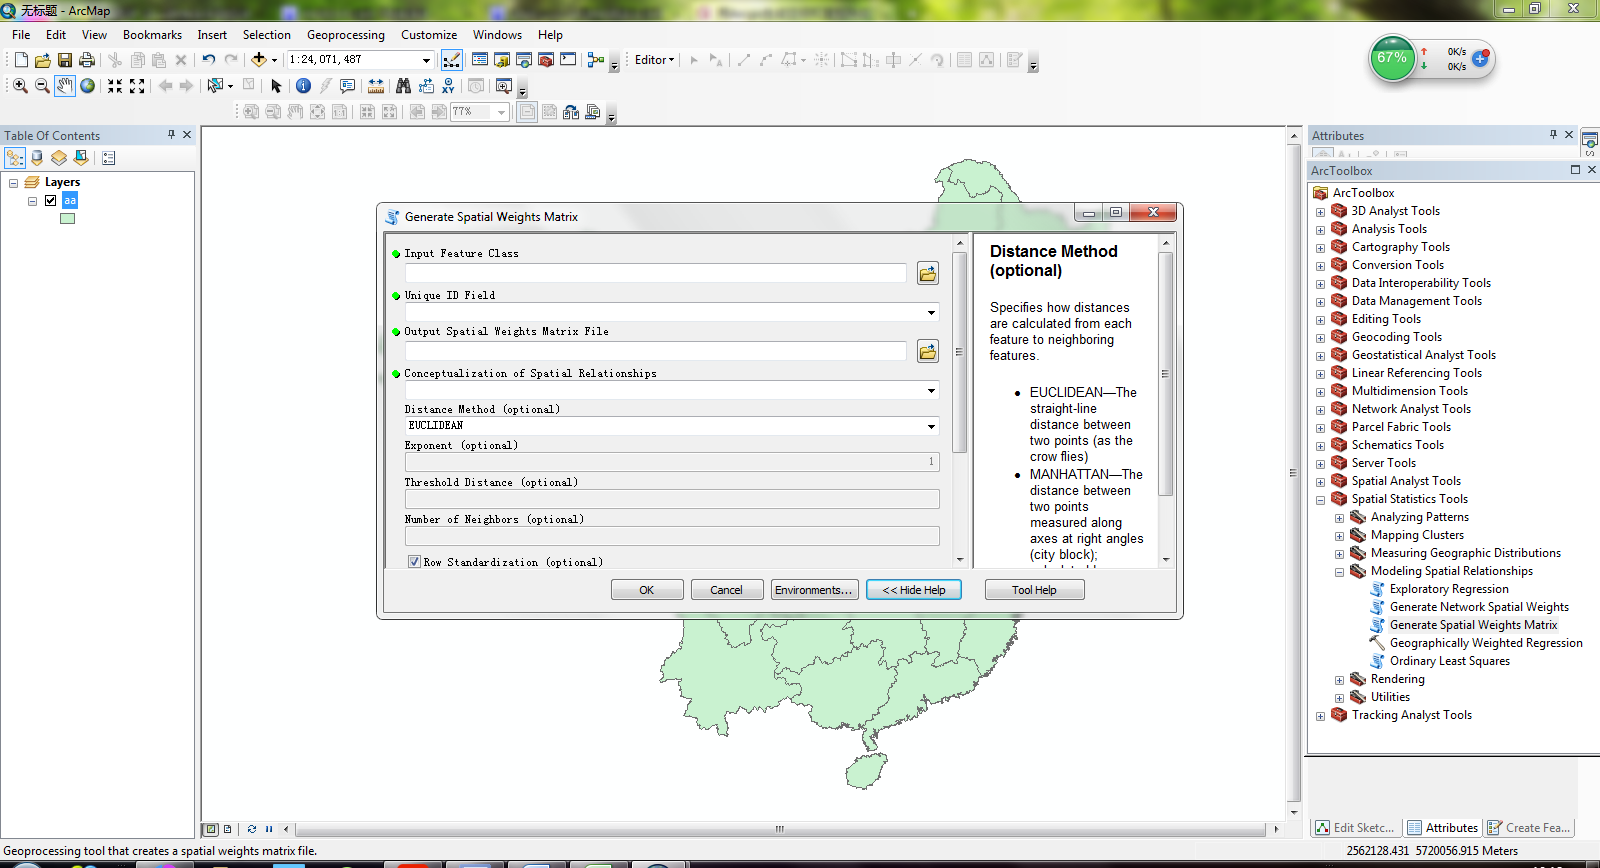This screenshot has width=1600, height=868.
Task: Switch to the Create Features tab
Action: [x=1530, y=828]
